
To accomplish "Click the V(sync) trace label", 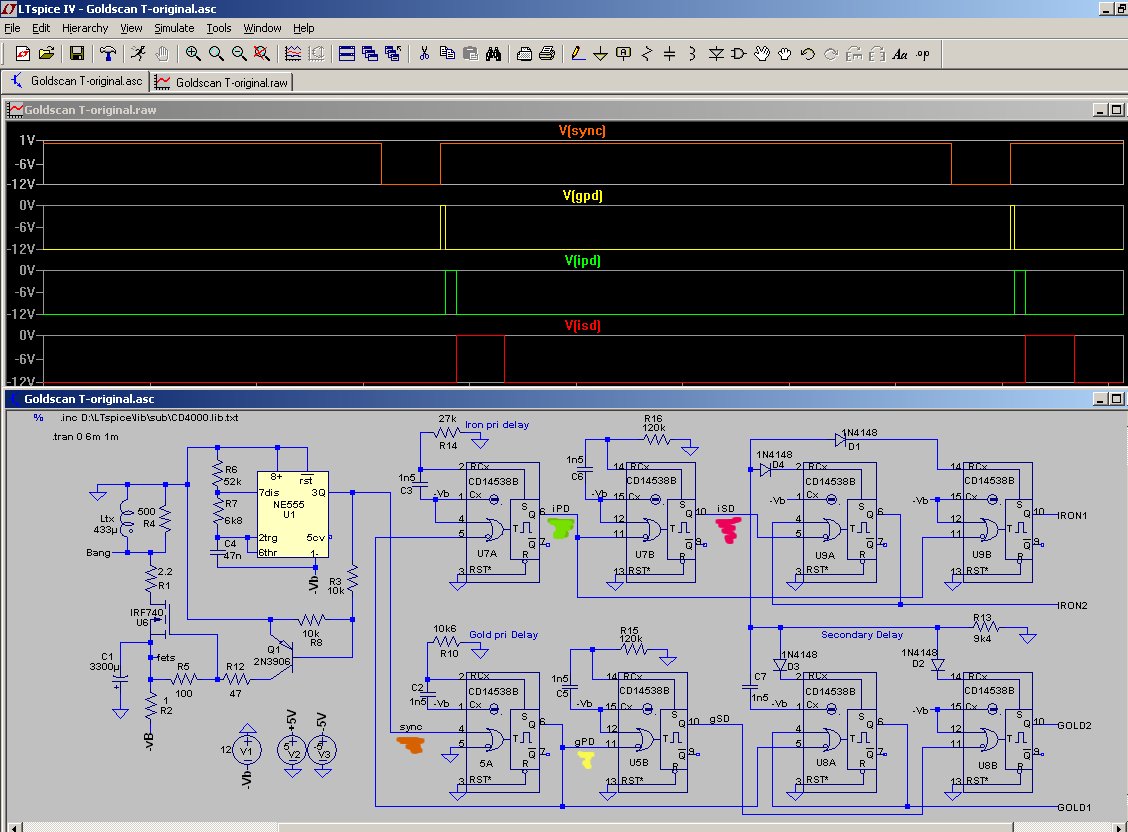I will tap(582, 131).
